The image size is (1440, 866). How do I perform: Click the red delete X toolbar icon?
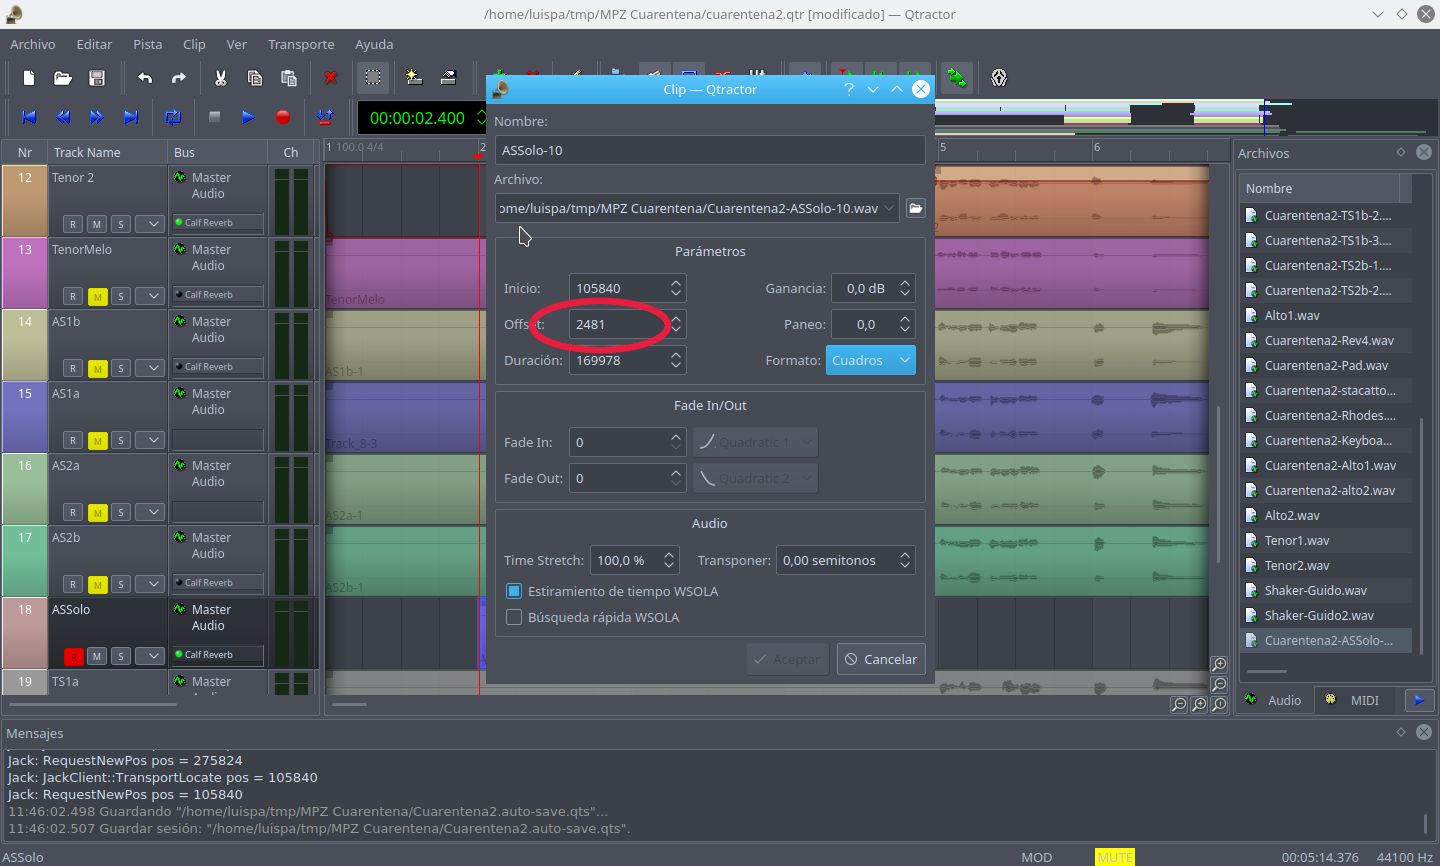(330, 78)
